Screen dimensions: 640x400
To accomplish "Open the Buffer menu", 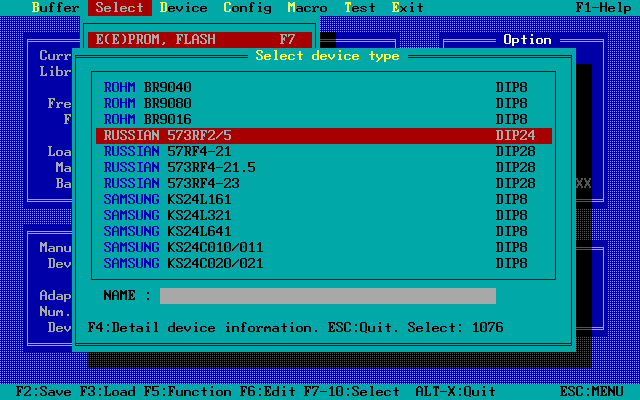I will tap(56, 8).
